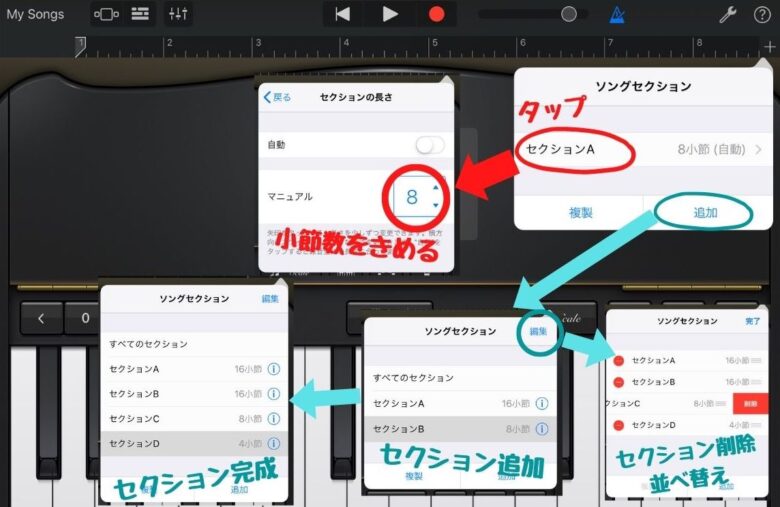Tap 完了 to finish editing sections
The height and width of the screenshot is (507, 780).
(752, 321)
